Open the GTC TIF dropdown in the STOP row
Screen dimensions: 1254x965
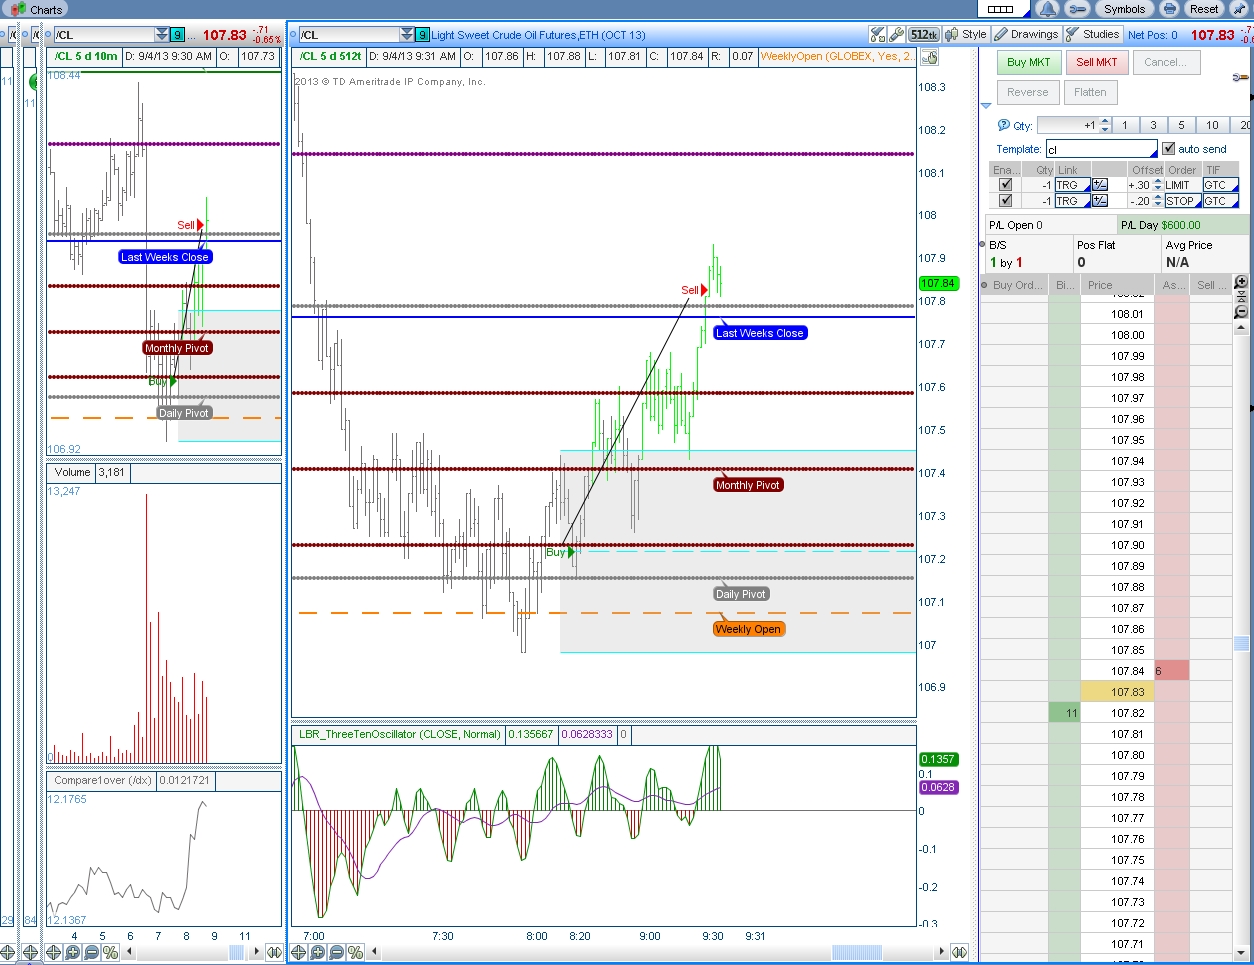click(1221, 201)
